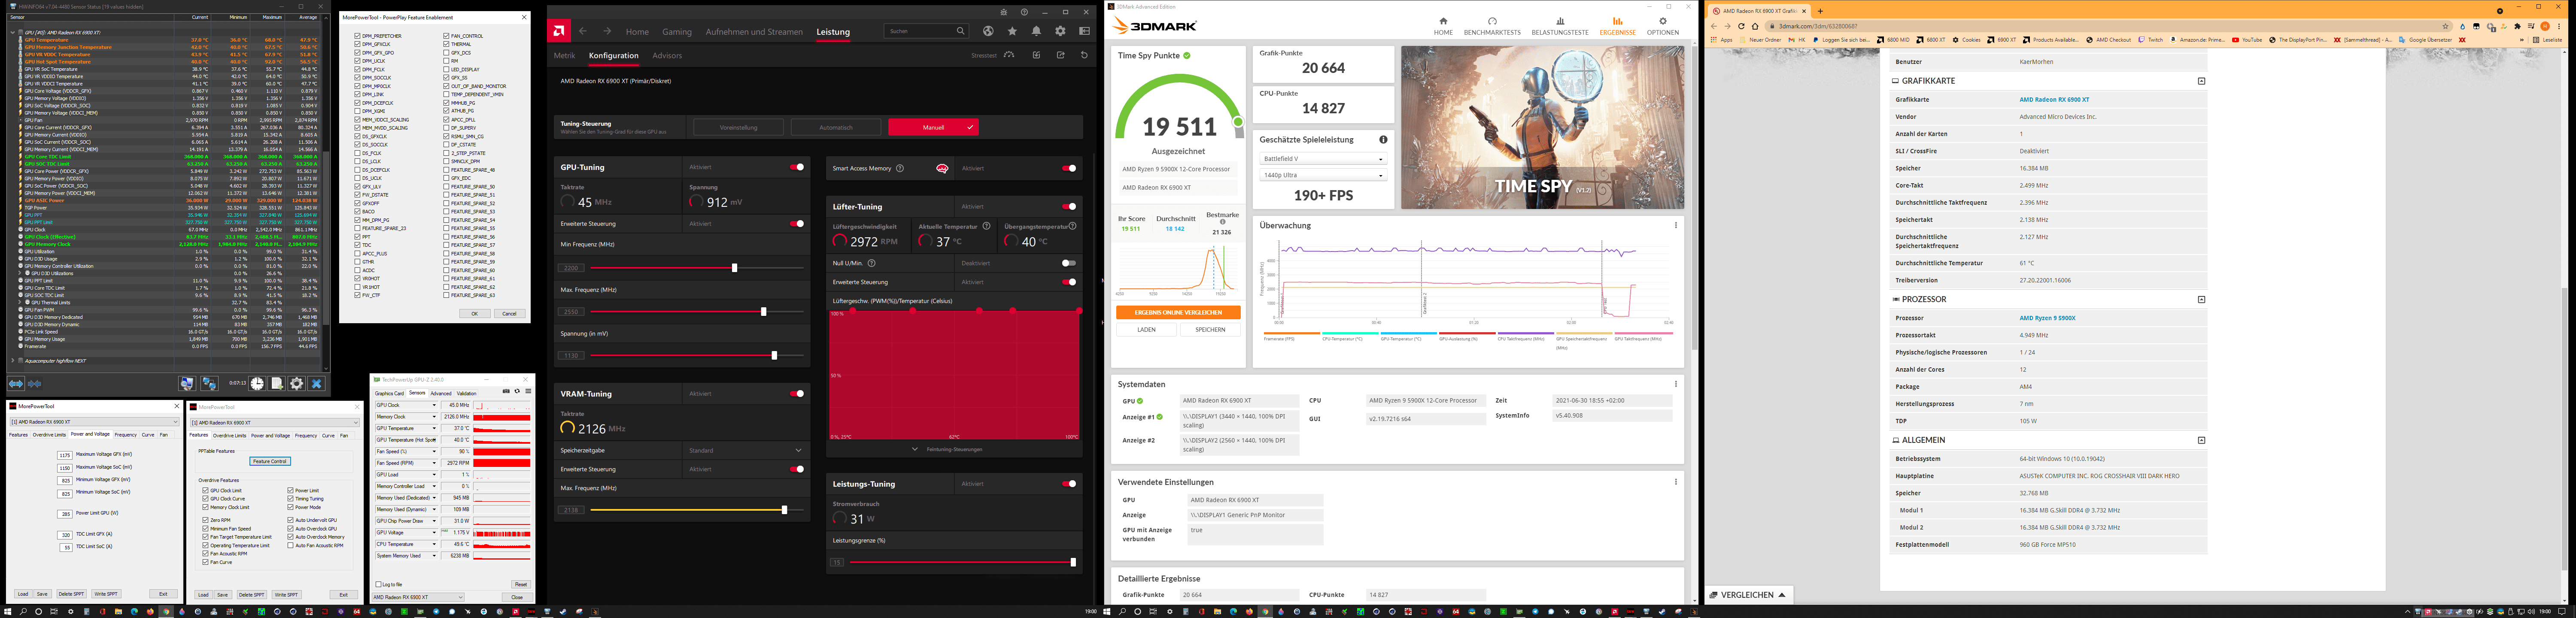Reload the page in the browser
Viewport: 2576px width, 618px height.
(x=1741, y=26)
